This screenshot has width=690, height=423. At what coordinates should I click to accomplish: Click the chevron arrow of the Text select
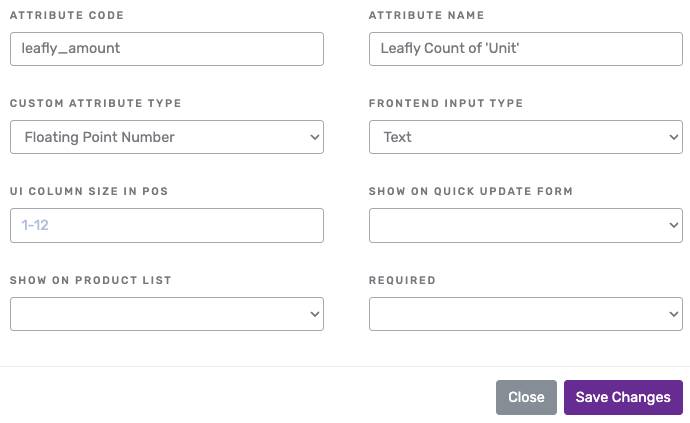pyautogui.click(x=674, y=137)
